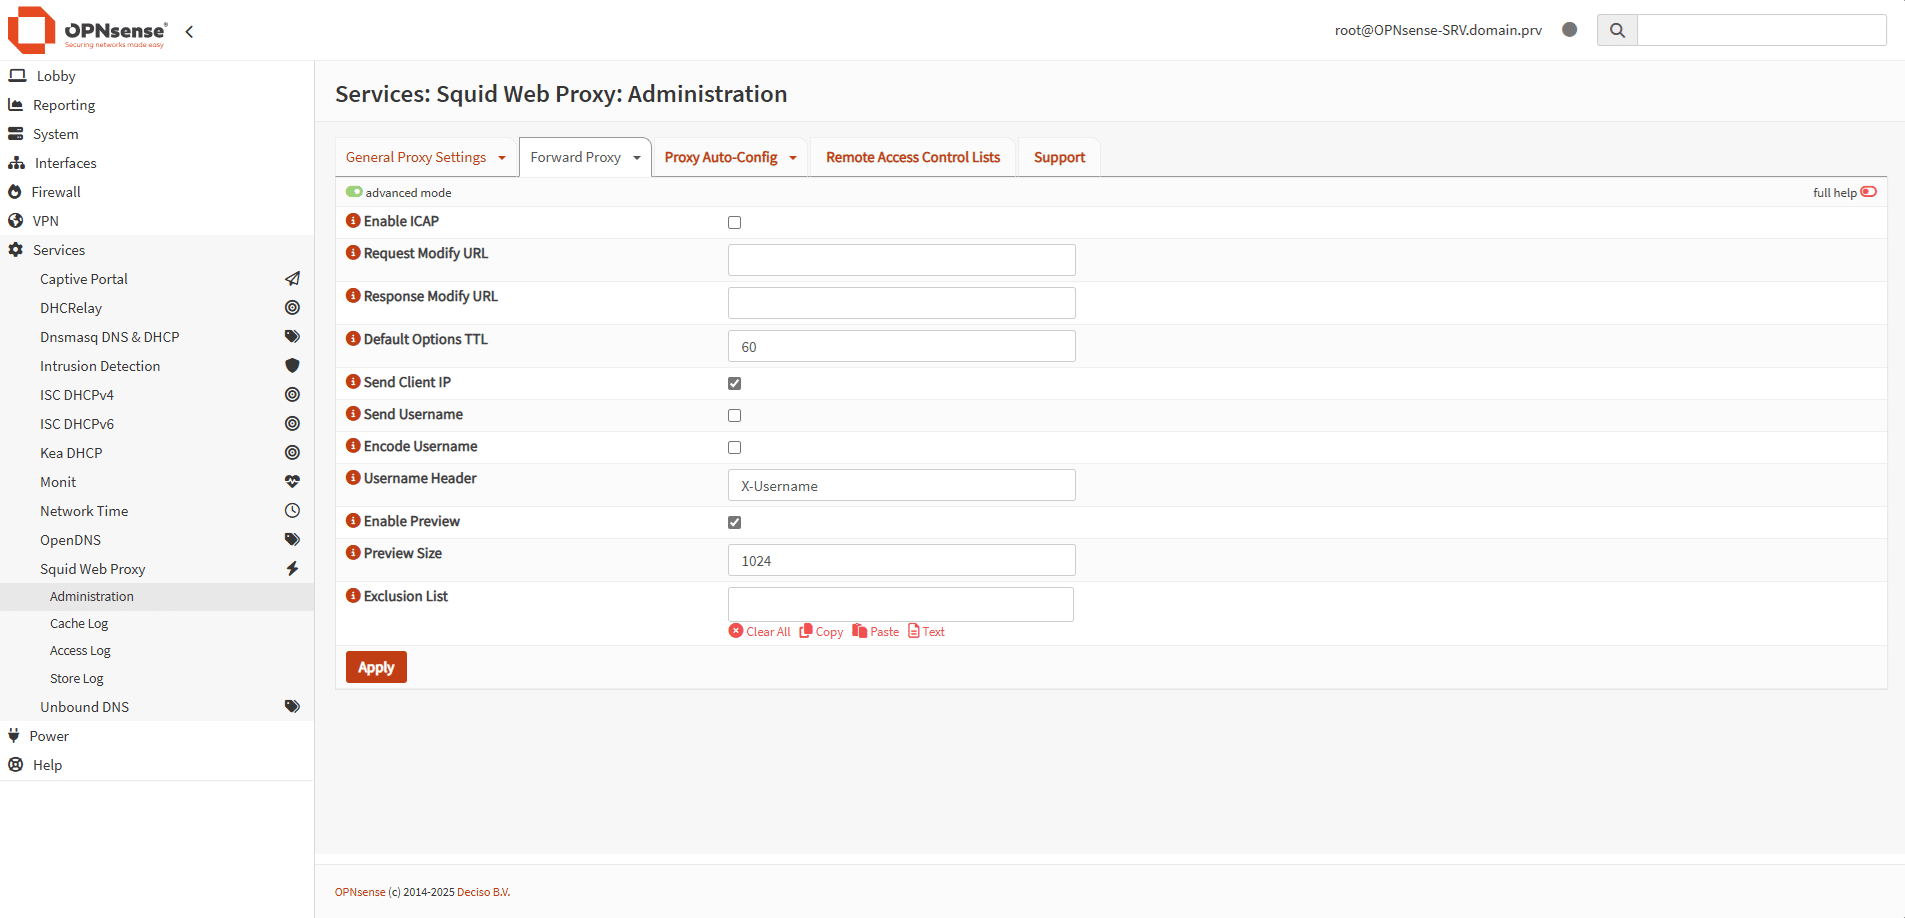Viewport: 1905px width, 918px height.
Task: Click the Network Time clock icon
Action: tap(292, 511)
